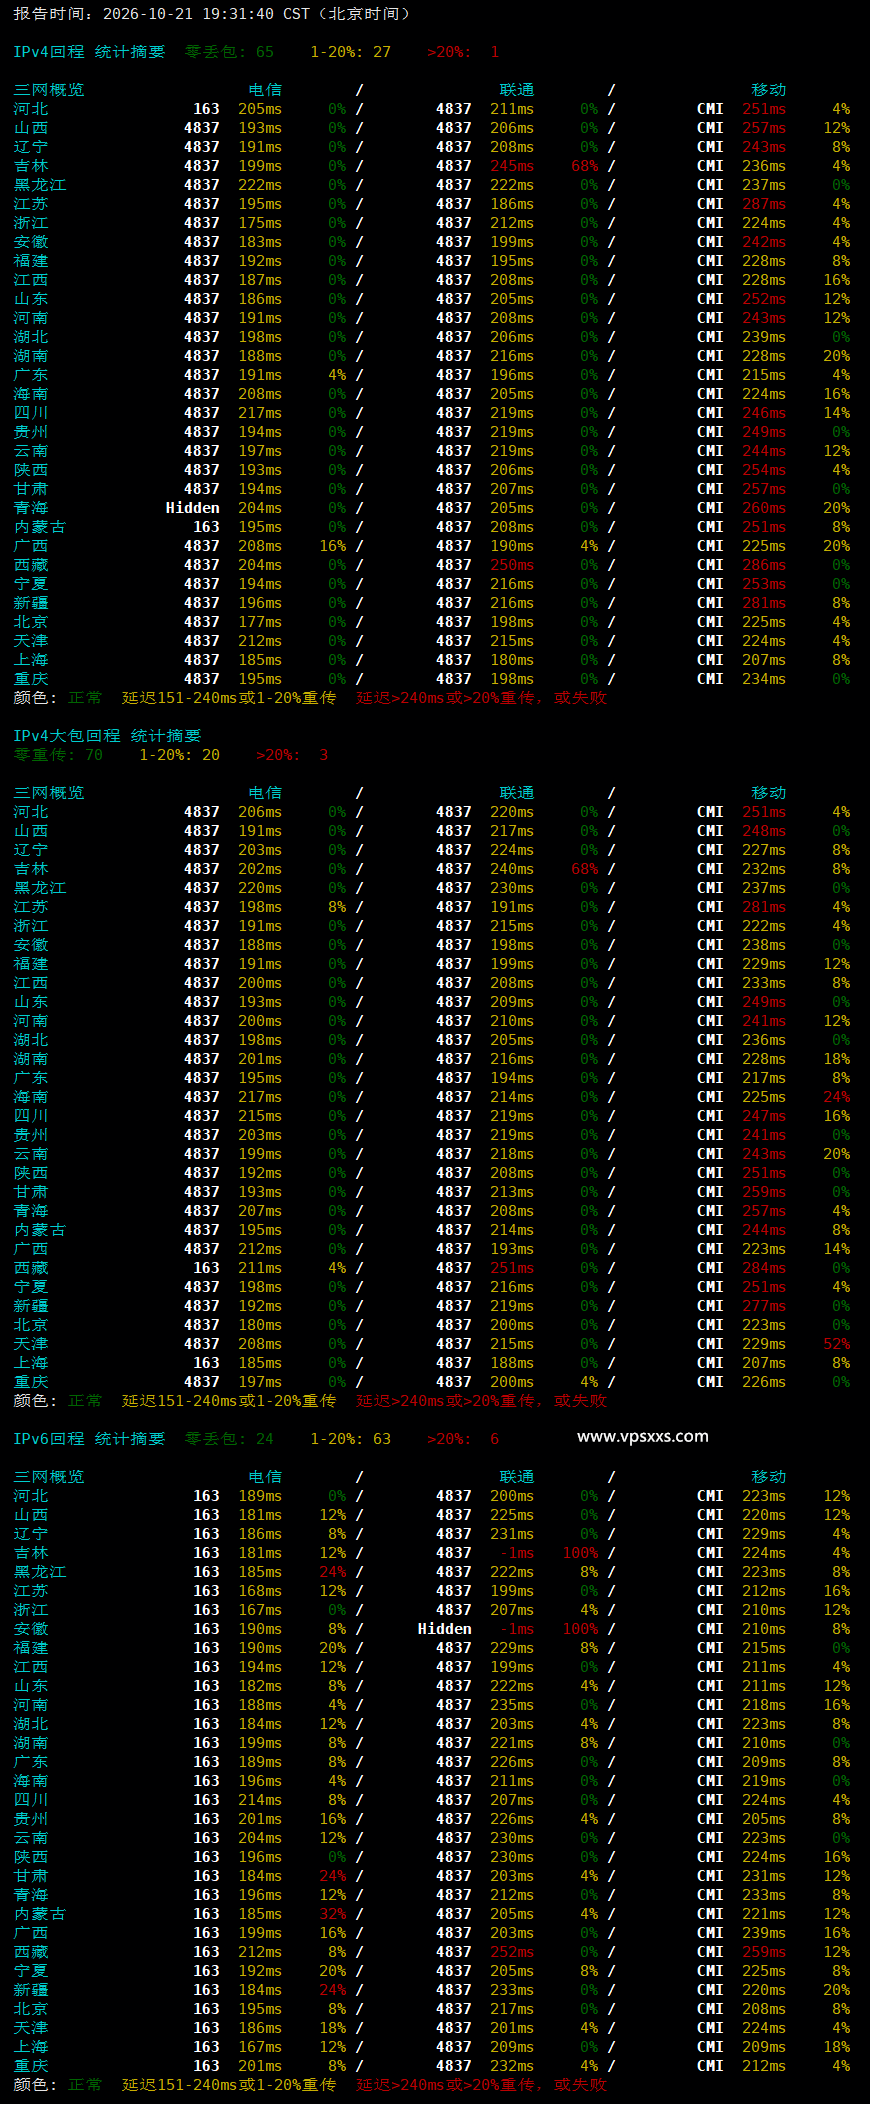Select the 'IPv6回程 统计摘要' heading
Viewport: 870px width, 2104px height.
pyautogui.click(x=89, y=1439)
